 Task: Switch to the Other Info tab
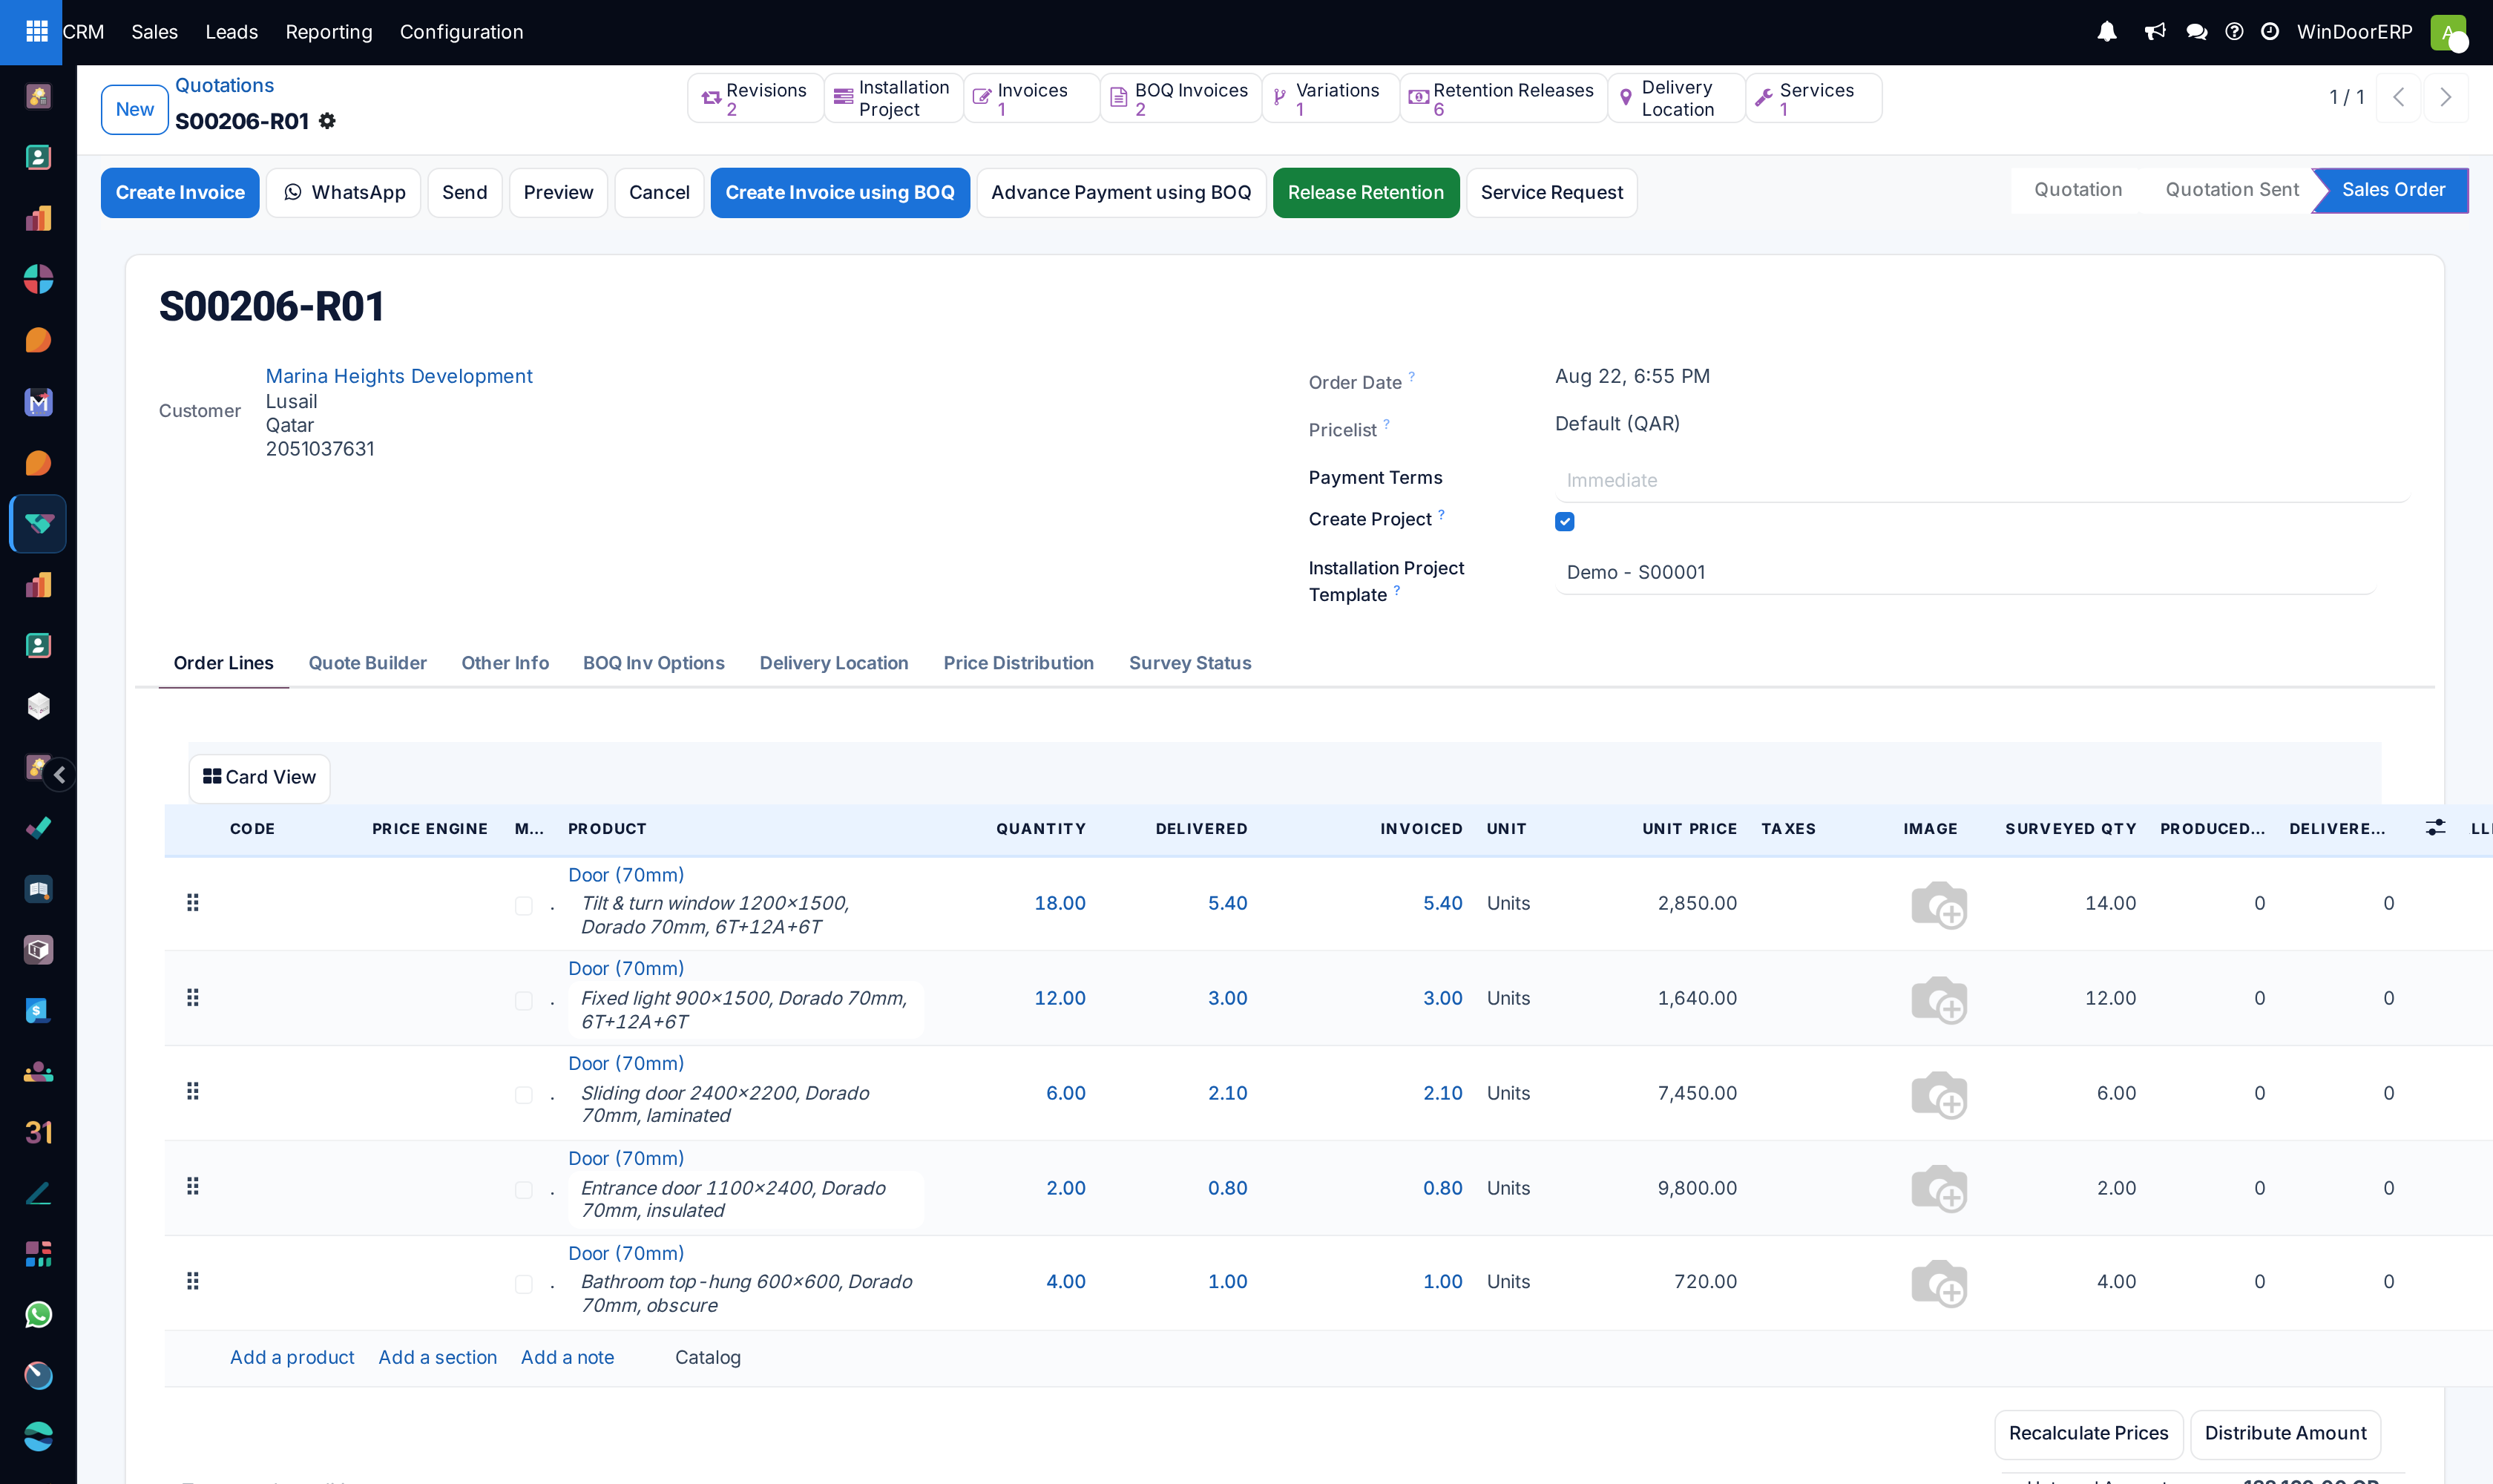tap(505, 663)
